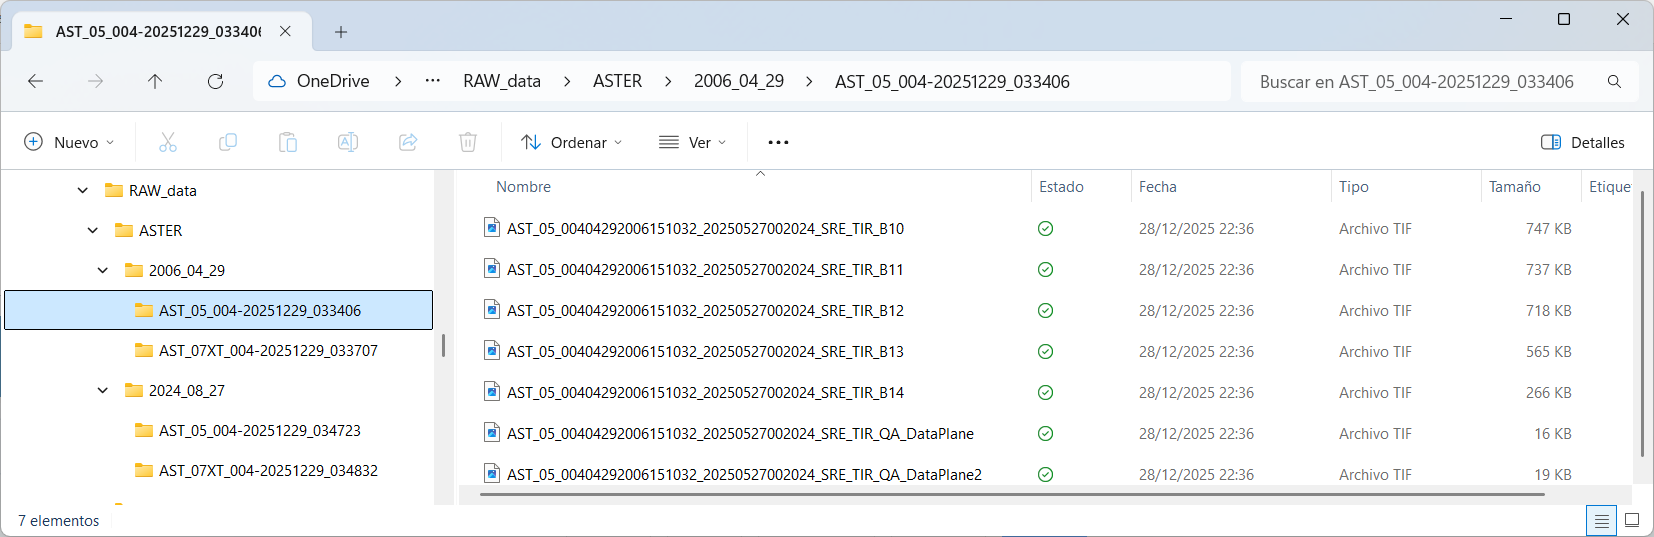
Task: Sort by the Estado column header
Action: click(1061, 187)
